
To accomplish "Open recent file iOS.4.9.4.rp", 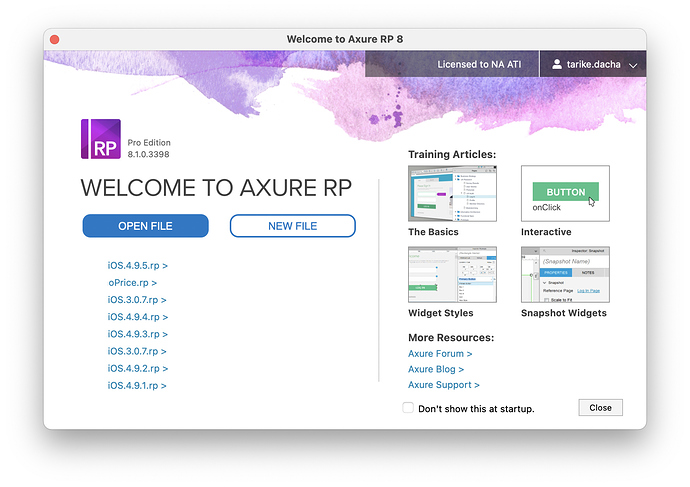I will 137,317.
